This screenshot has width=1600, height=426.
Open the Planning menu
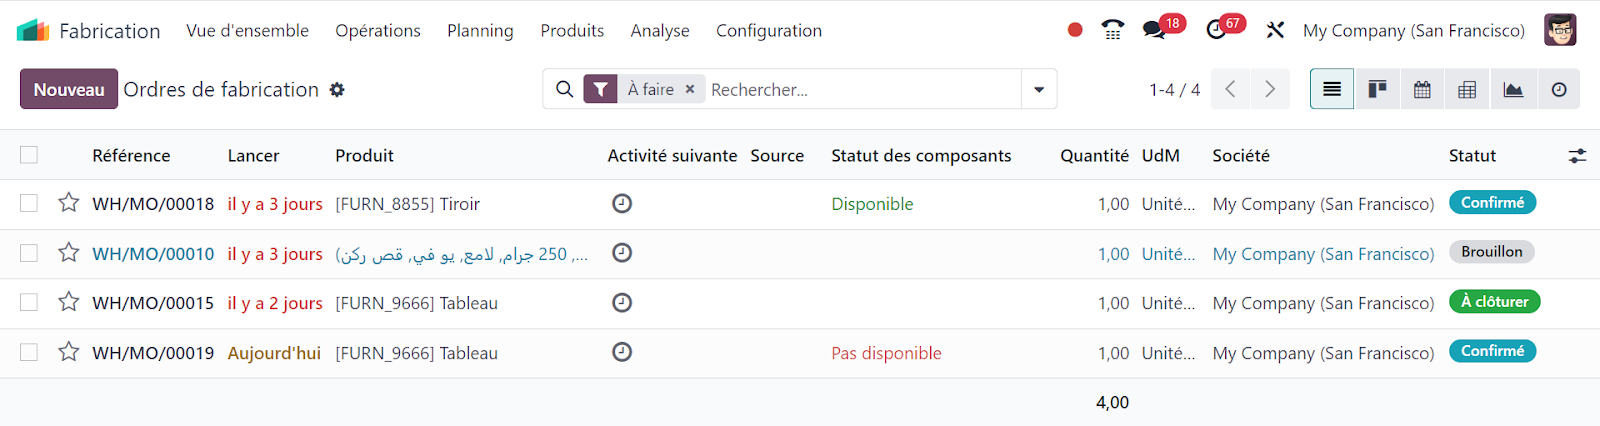point(480,31)
